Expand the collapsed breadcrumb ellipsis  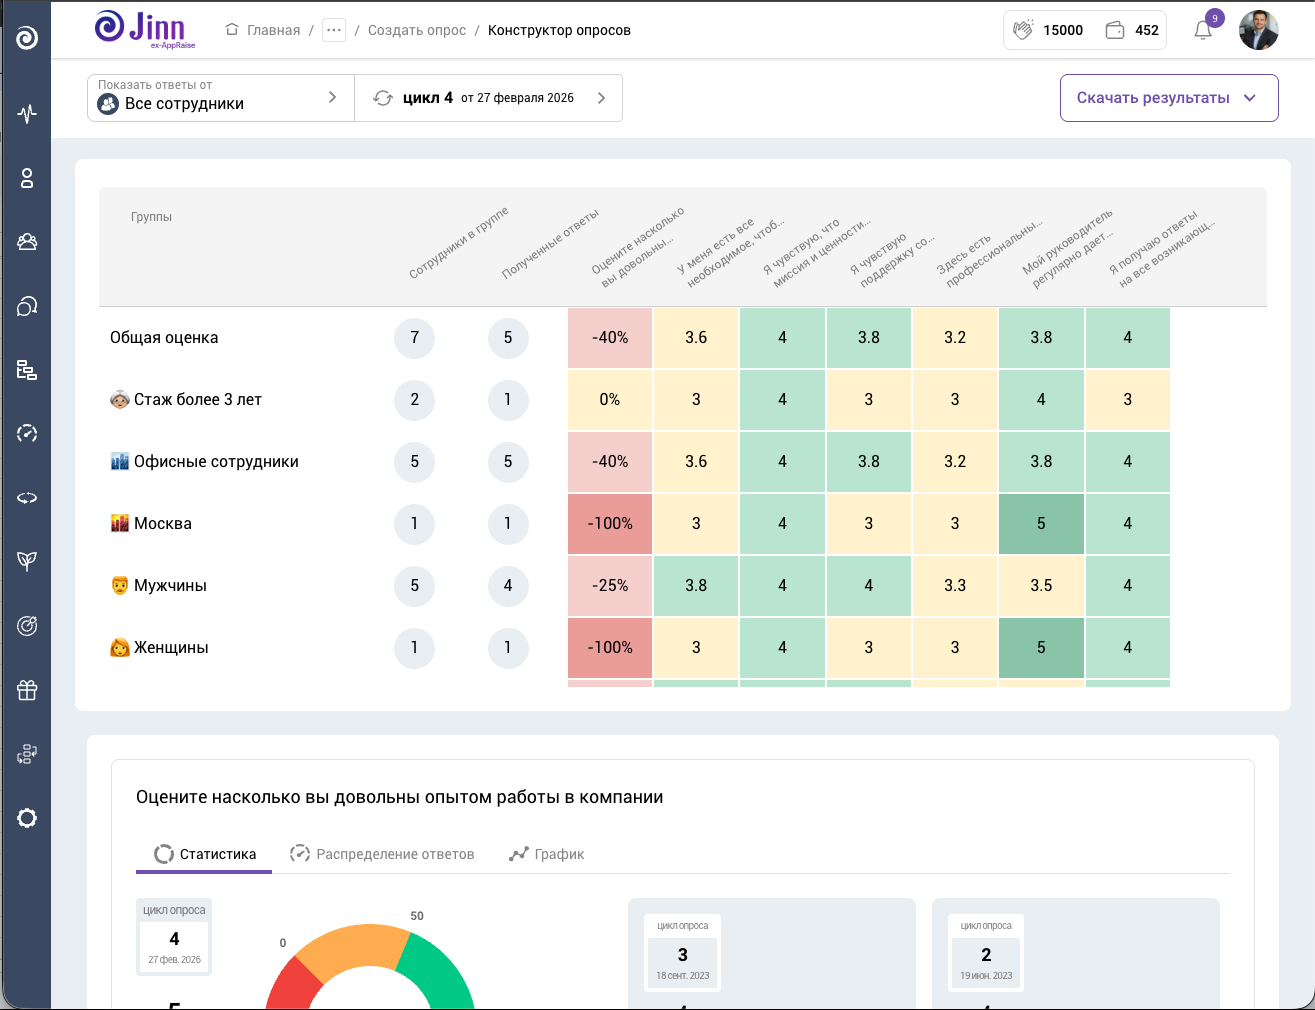point(334,30)
